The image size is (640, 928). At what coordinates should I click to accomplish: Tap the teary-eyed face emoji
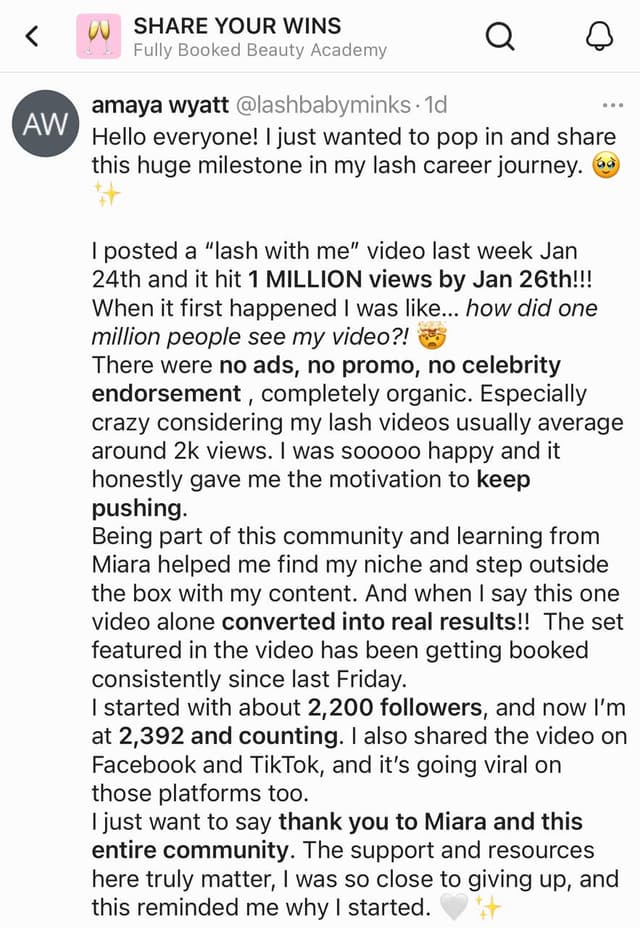(606, 165)
